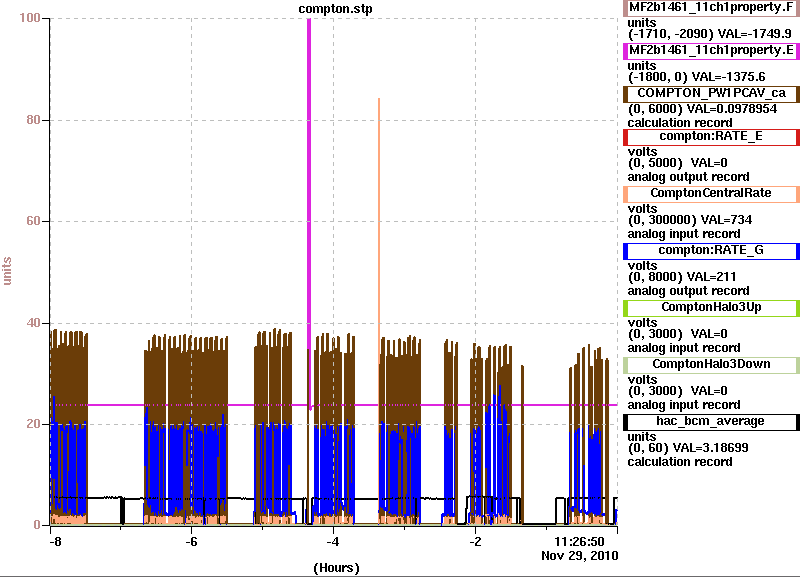Click the y-axis tick label 80

[33, 120]
